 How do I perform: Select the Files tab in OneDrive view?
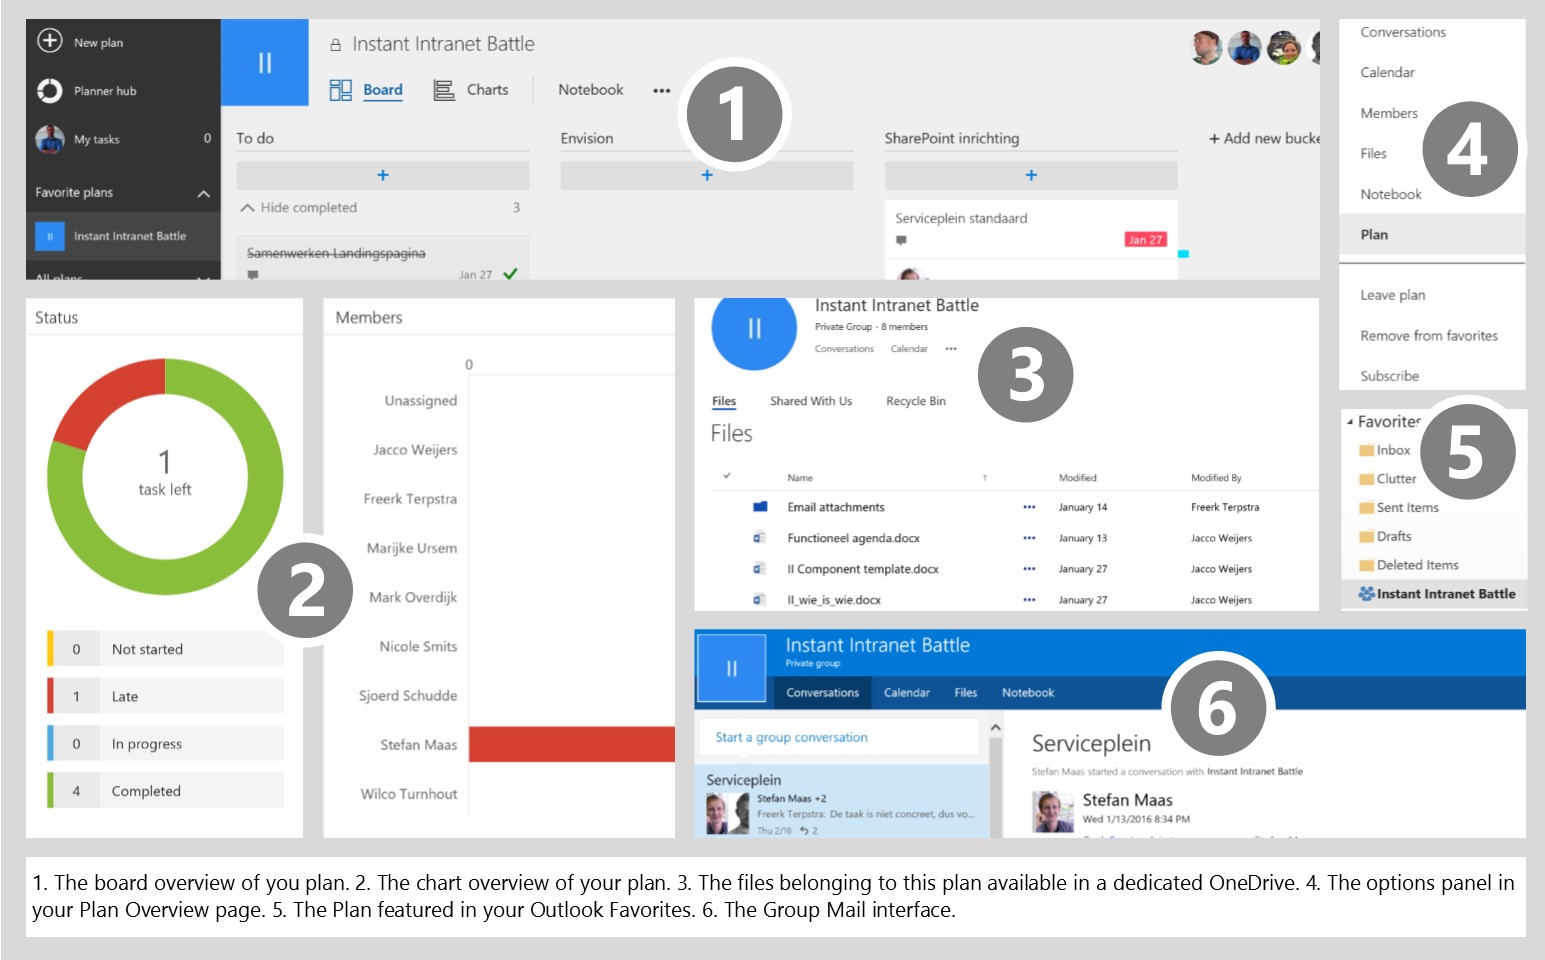click(724, 401)
